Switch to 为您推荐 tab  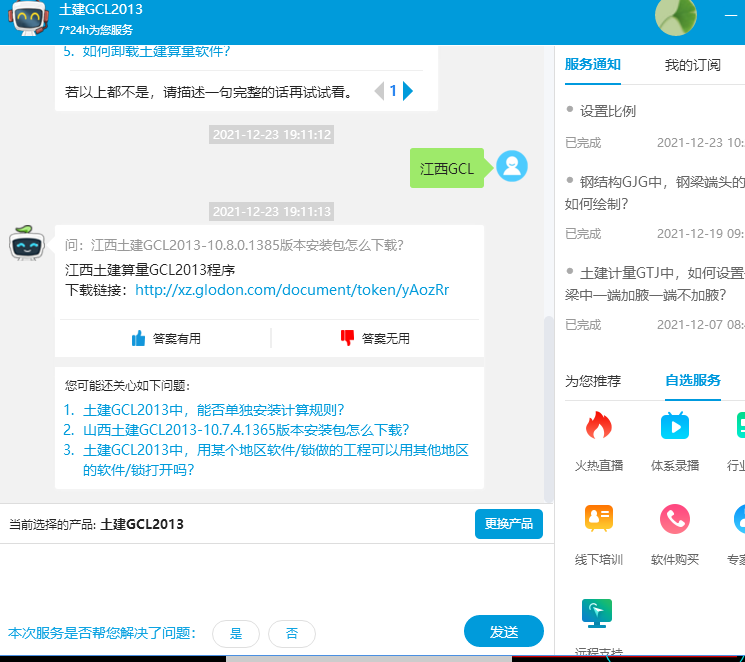click(x=592, y=381)
